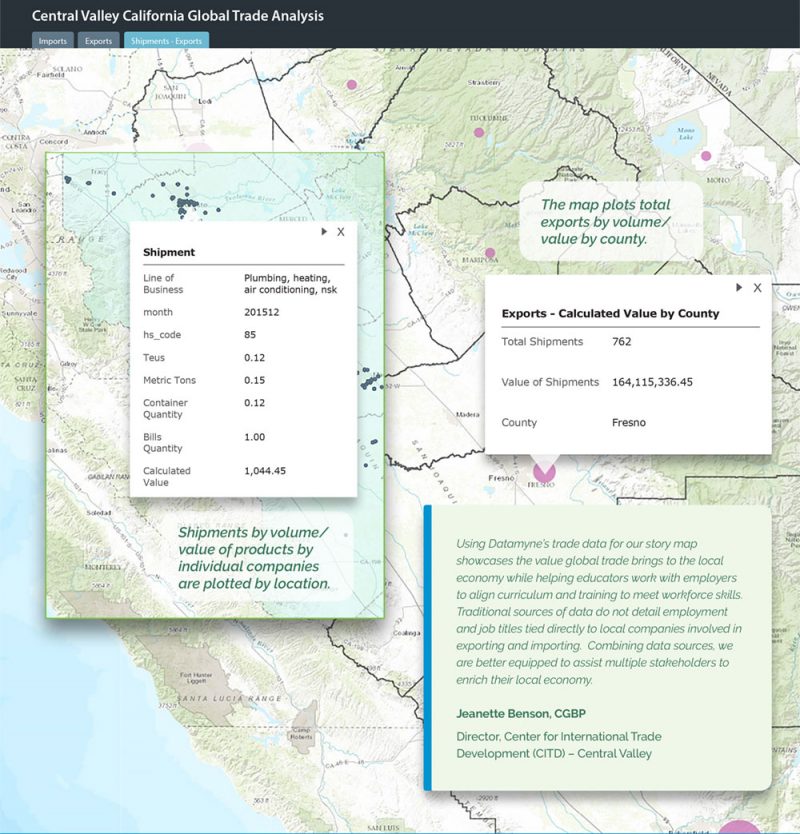This screenshot has height=834, width=800.
Task: Switch to the Imports tab
Action: coord(53,41)
